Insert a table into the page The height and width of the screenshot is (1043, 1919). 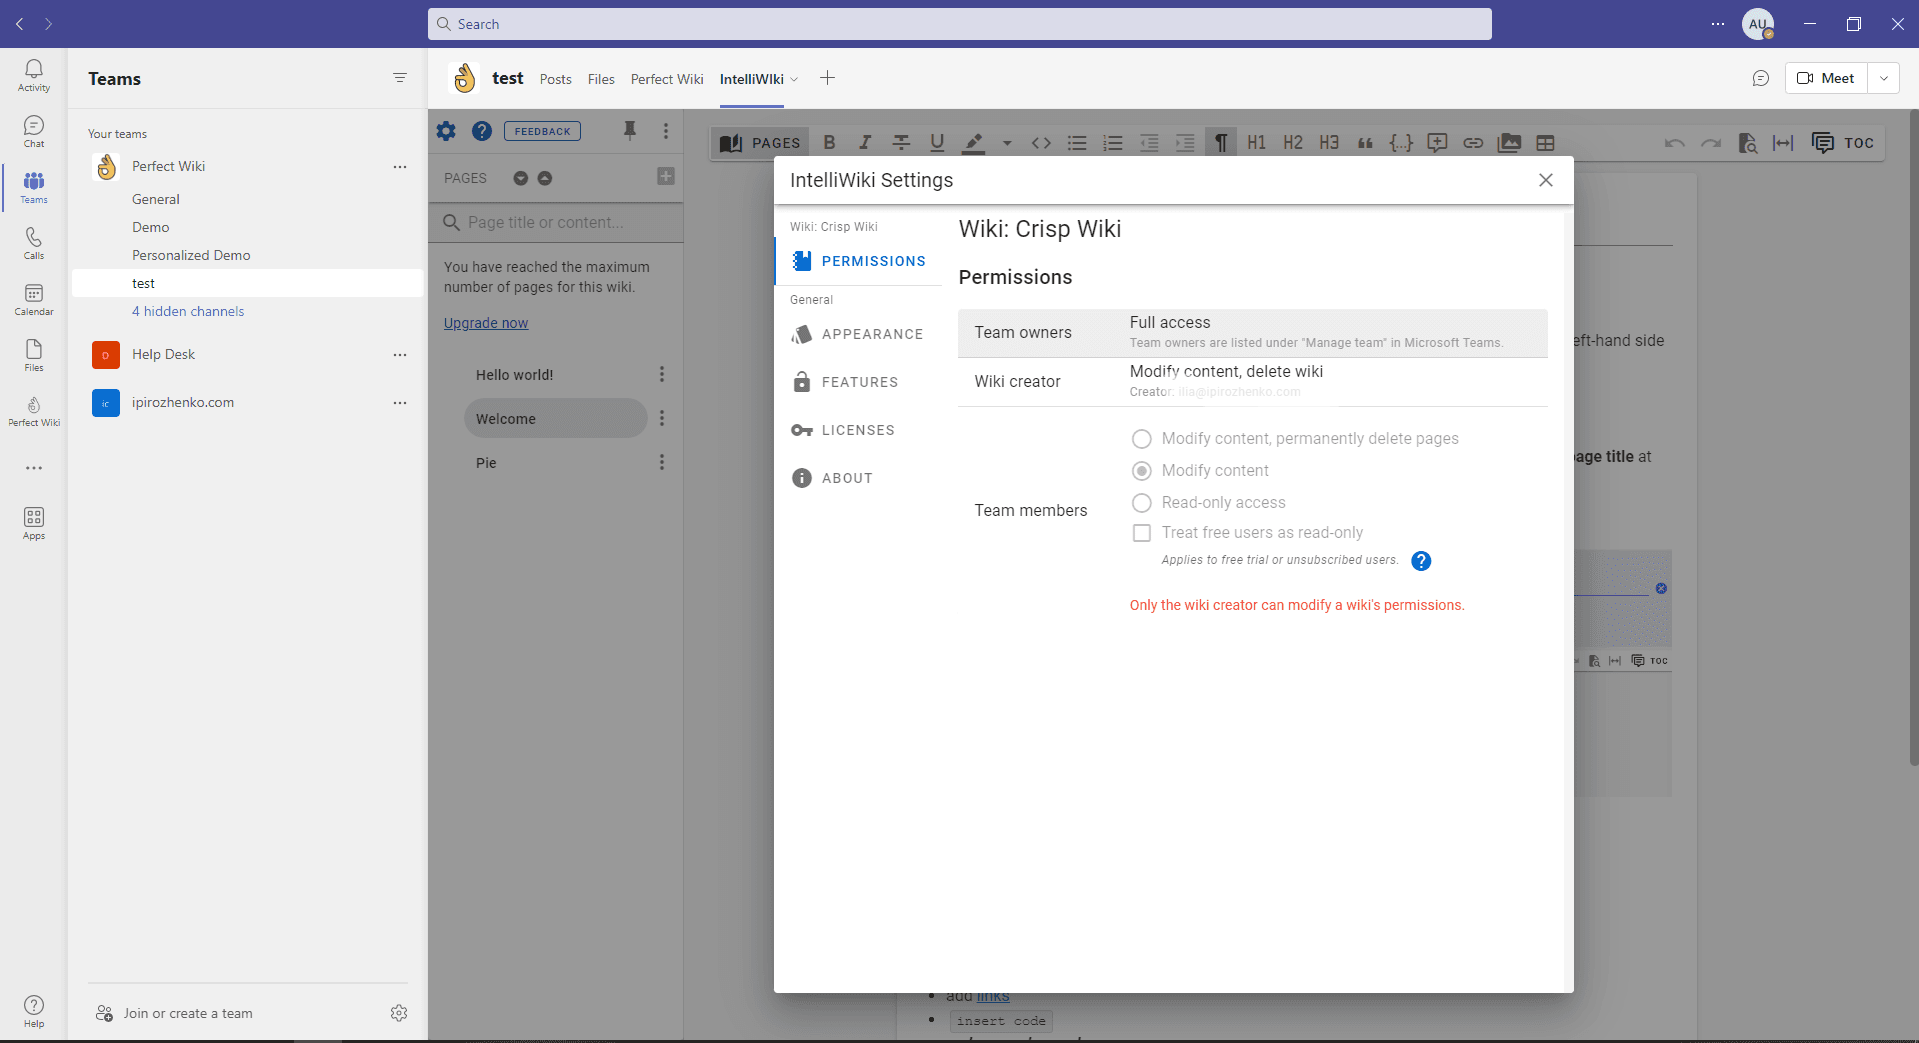[x=1545, y=143]
